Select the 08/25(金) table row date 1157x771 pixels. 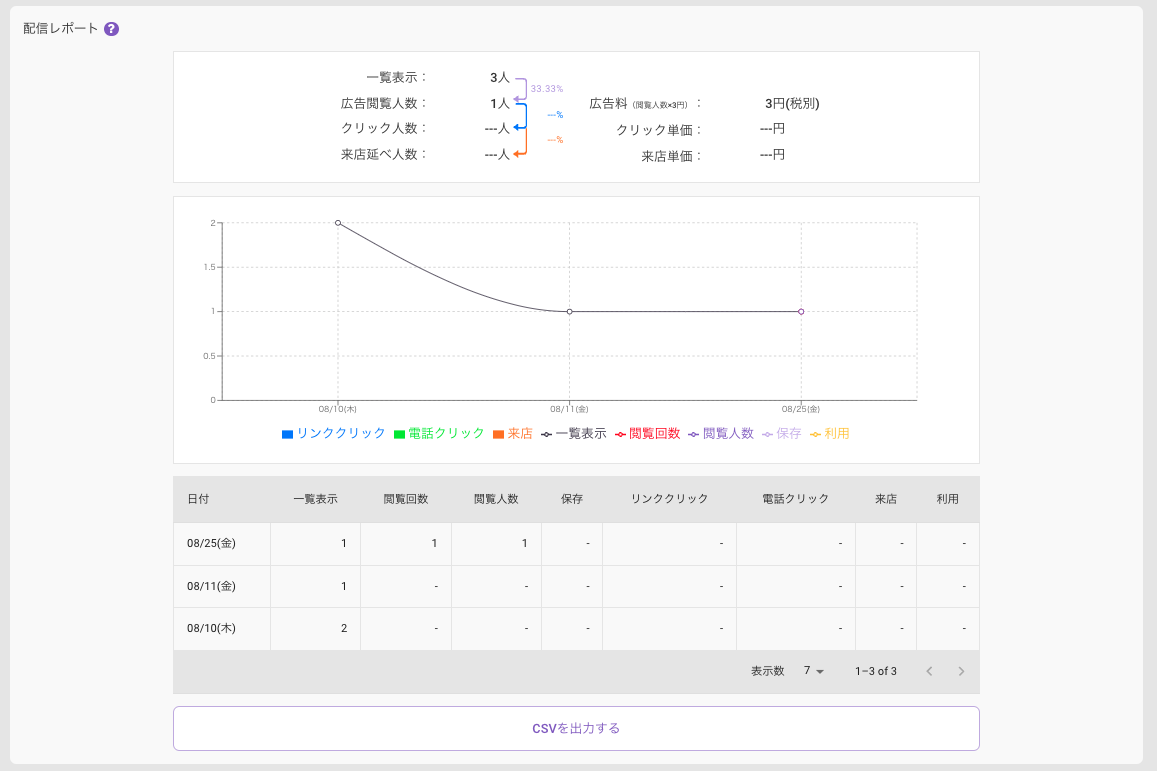tap(211, 544)
